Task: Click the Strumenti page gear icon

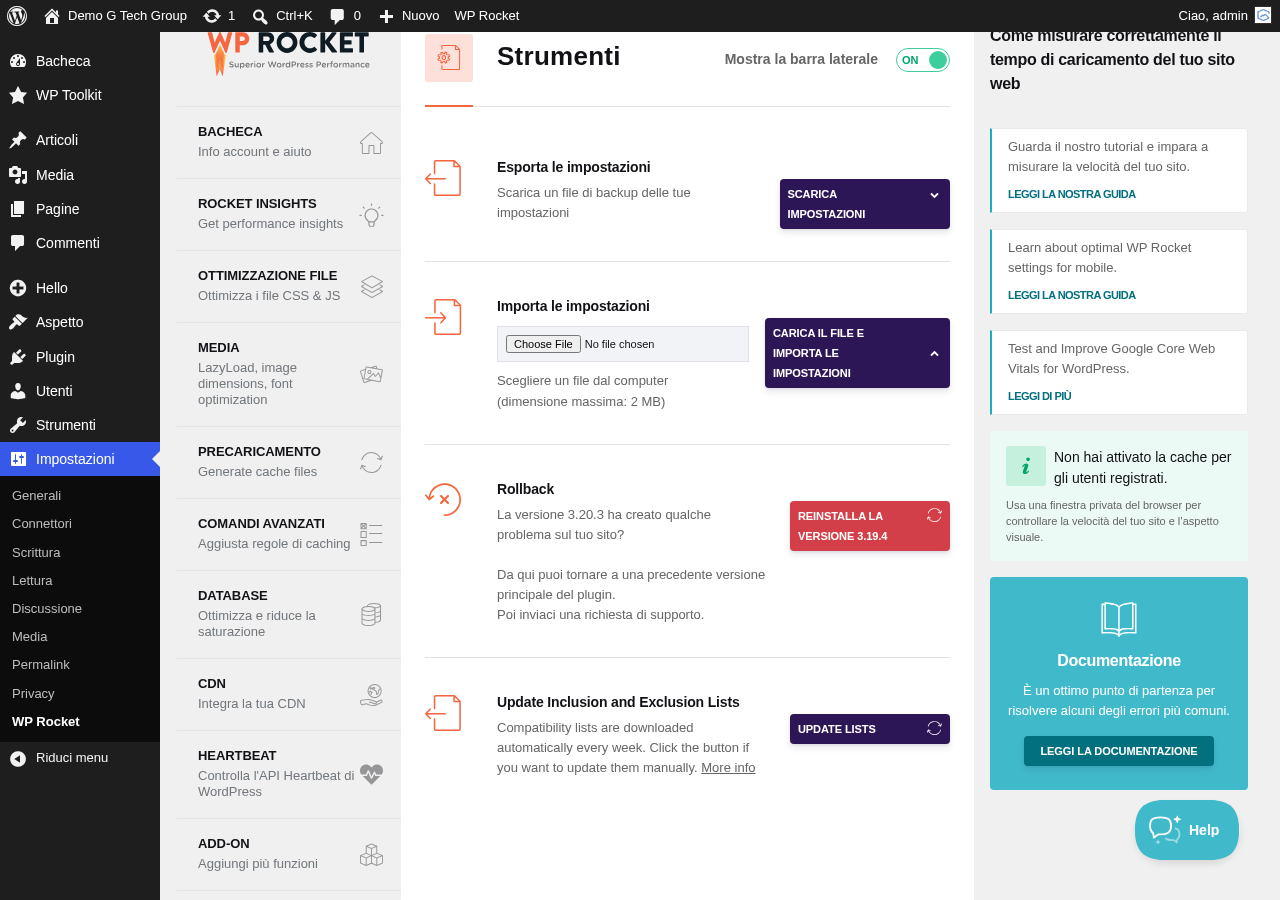Action: 449,58
